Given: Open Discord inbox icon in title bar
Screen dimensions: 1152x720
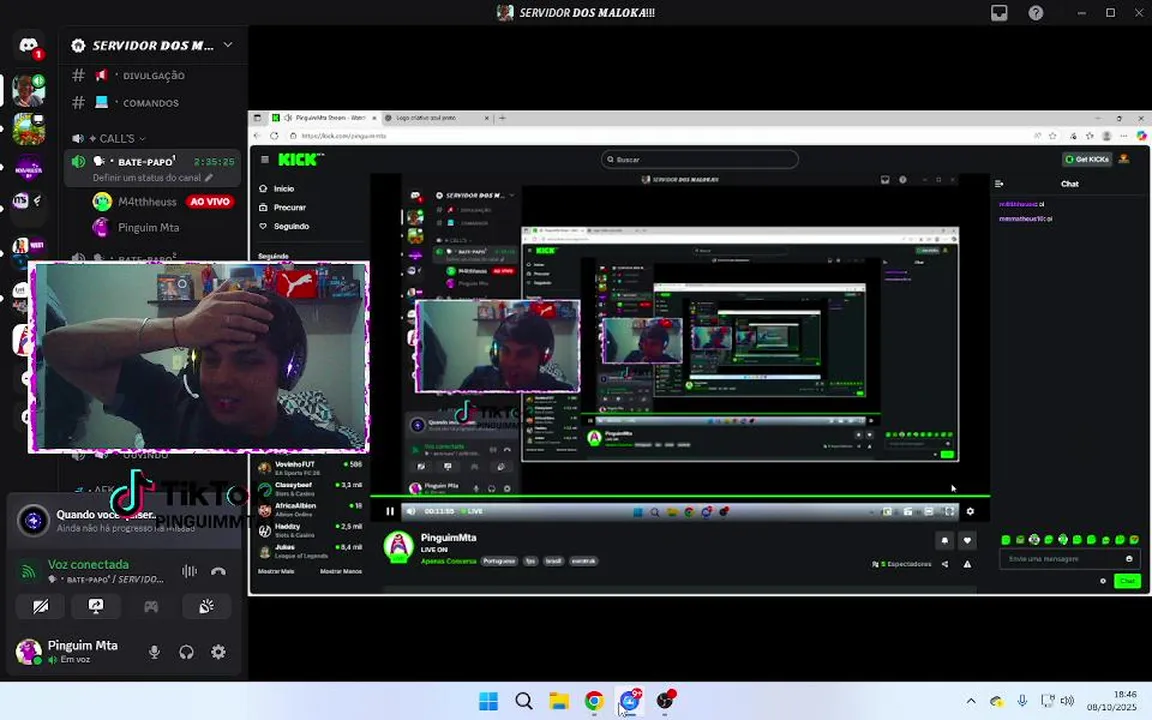Looking at the screenshot, I should point(999,12).
